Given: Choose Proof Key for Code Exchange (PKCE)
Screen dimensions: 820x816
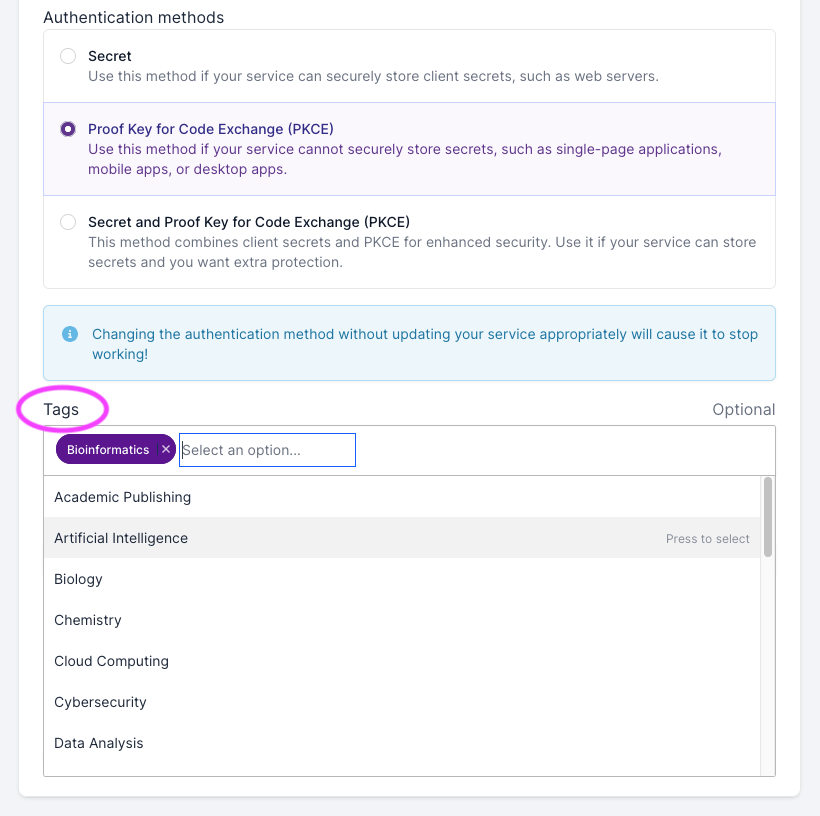Looking at the screenshot, I should pyautogui.click(x=67, y=128).
